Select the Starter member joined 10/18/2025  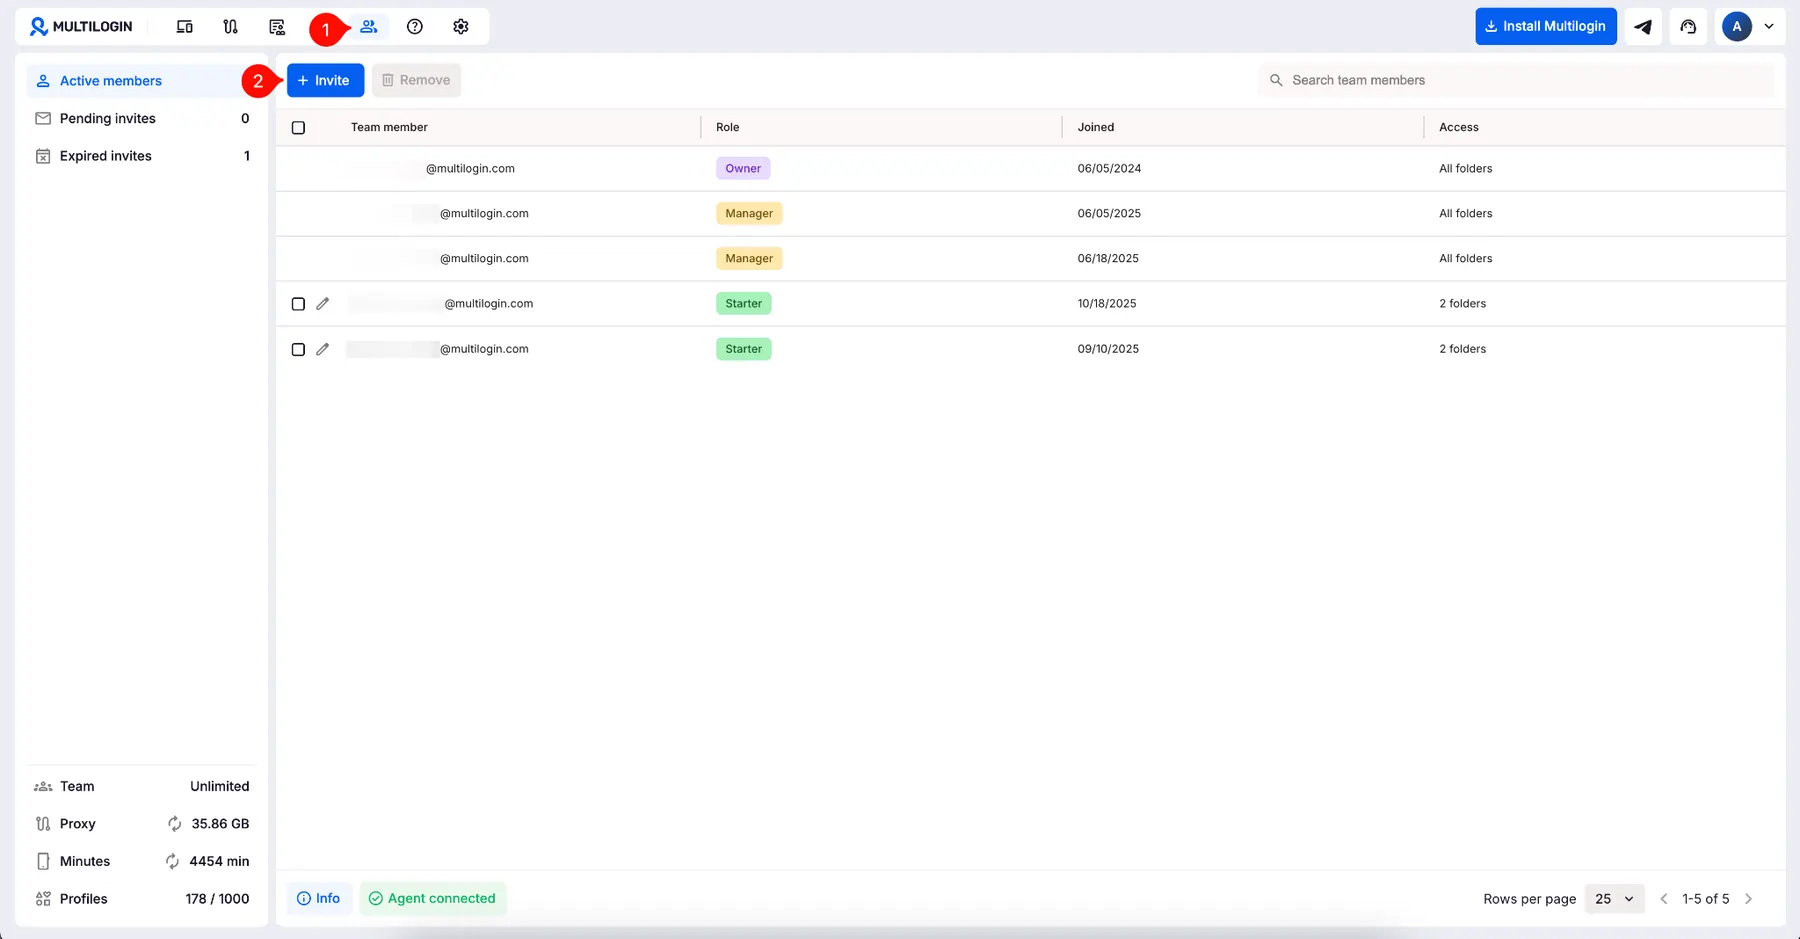click(298, 304)
